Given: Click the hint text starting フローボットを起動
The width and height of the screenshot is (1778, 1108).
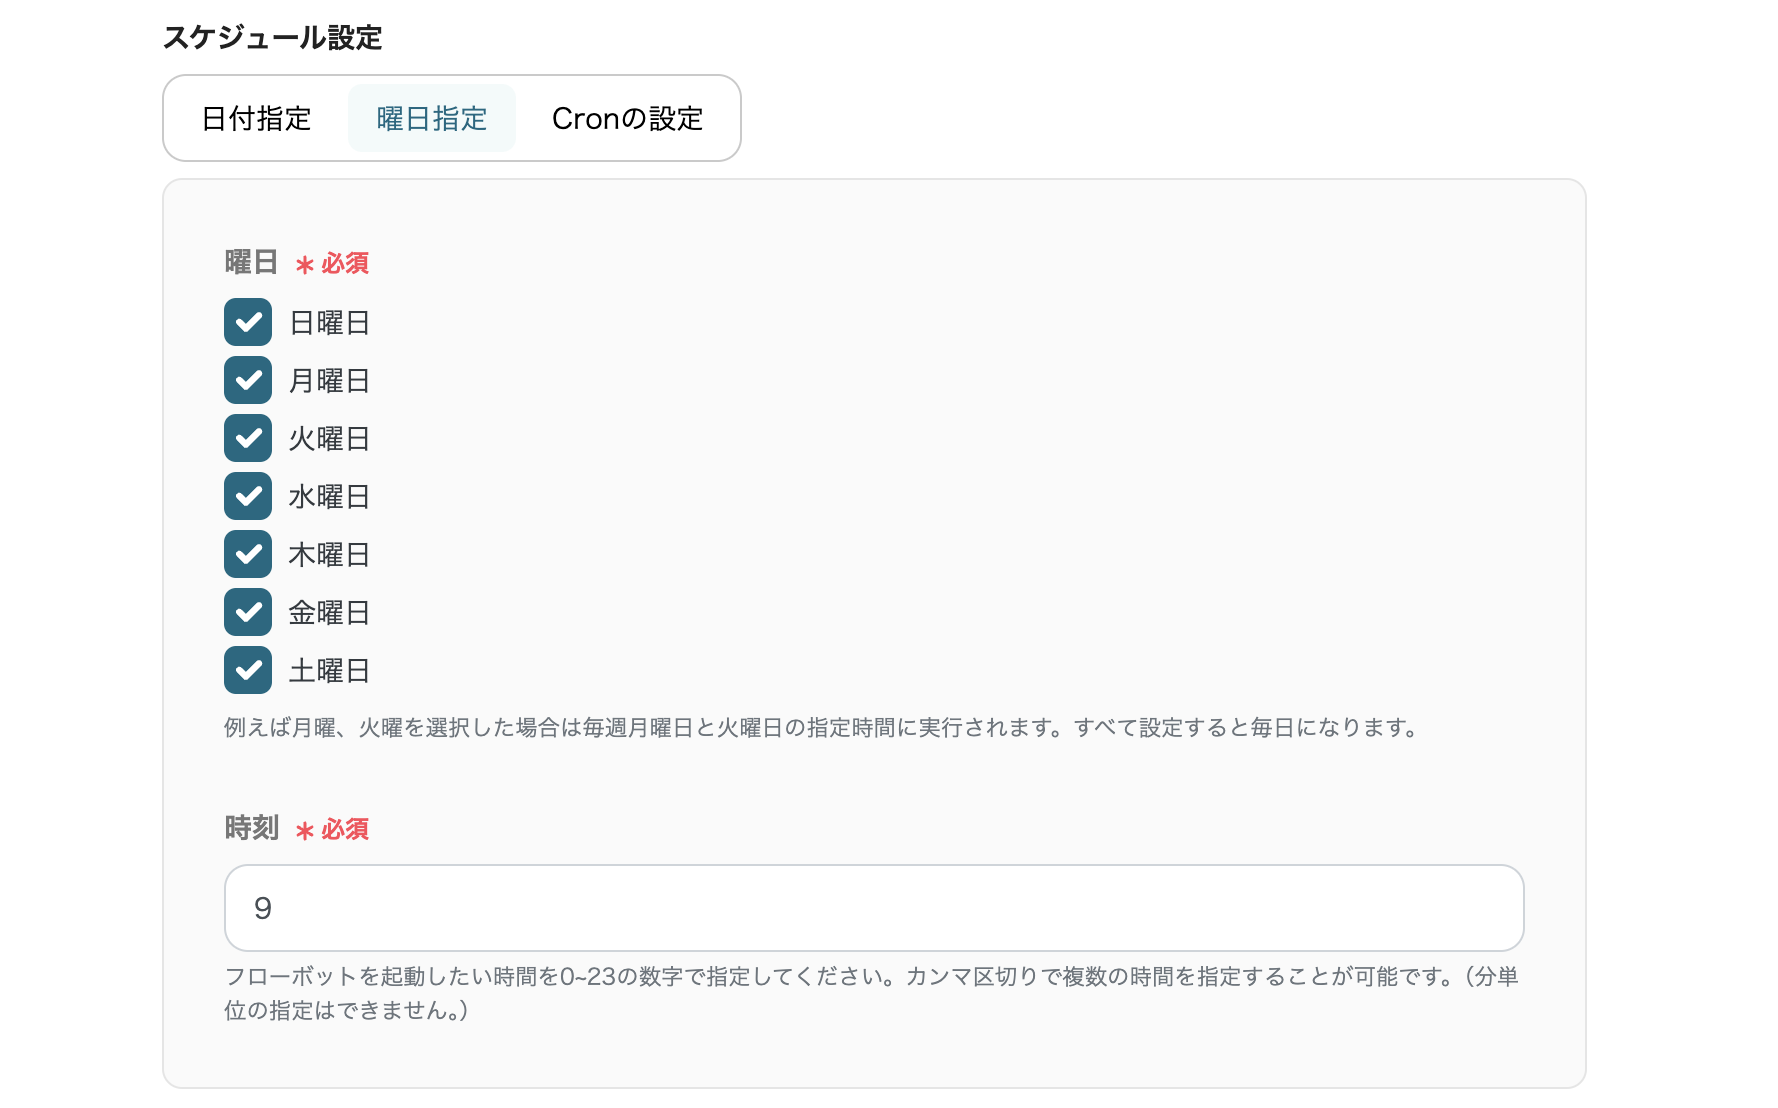Looking at the screenshot, I should click(872, 993).
